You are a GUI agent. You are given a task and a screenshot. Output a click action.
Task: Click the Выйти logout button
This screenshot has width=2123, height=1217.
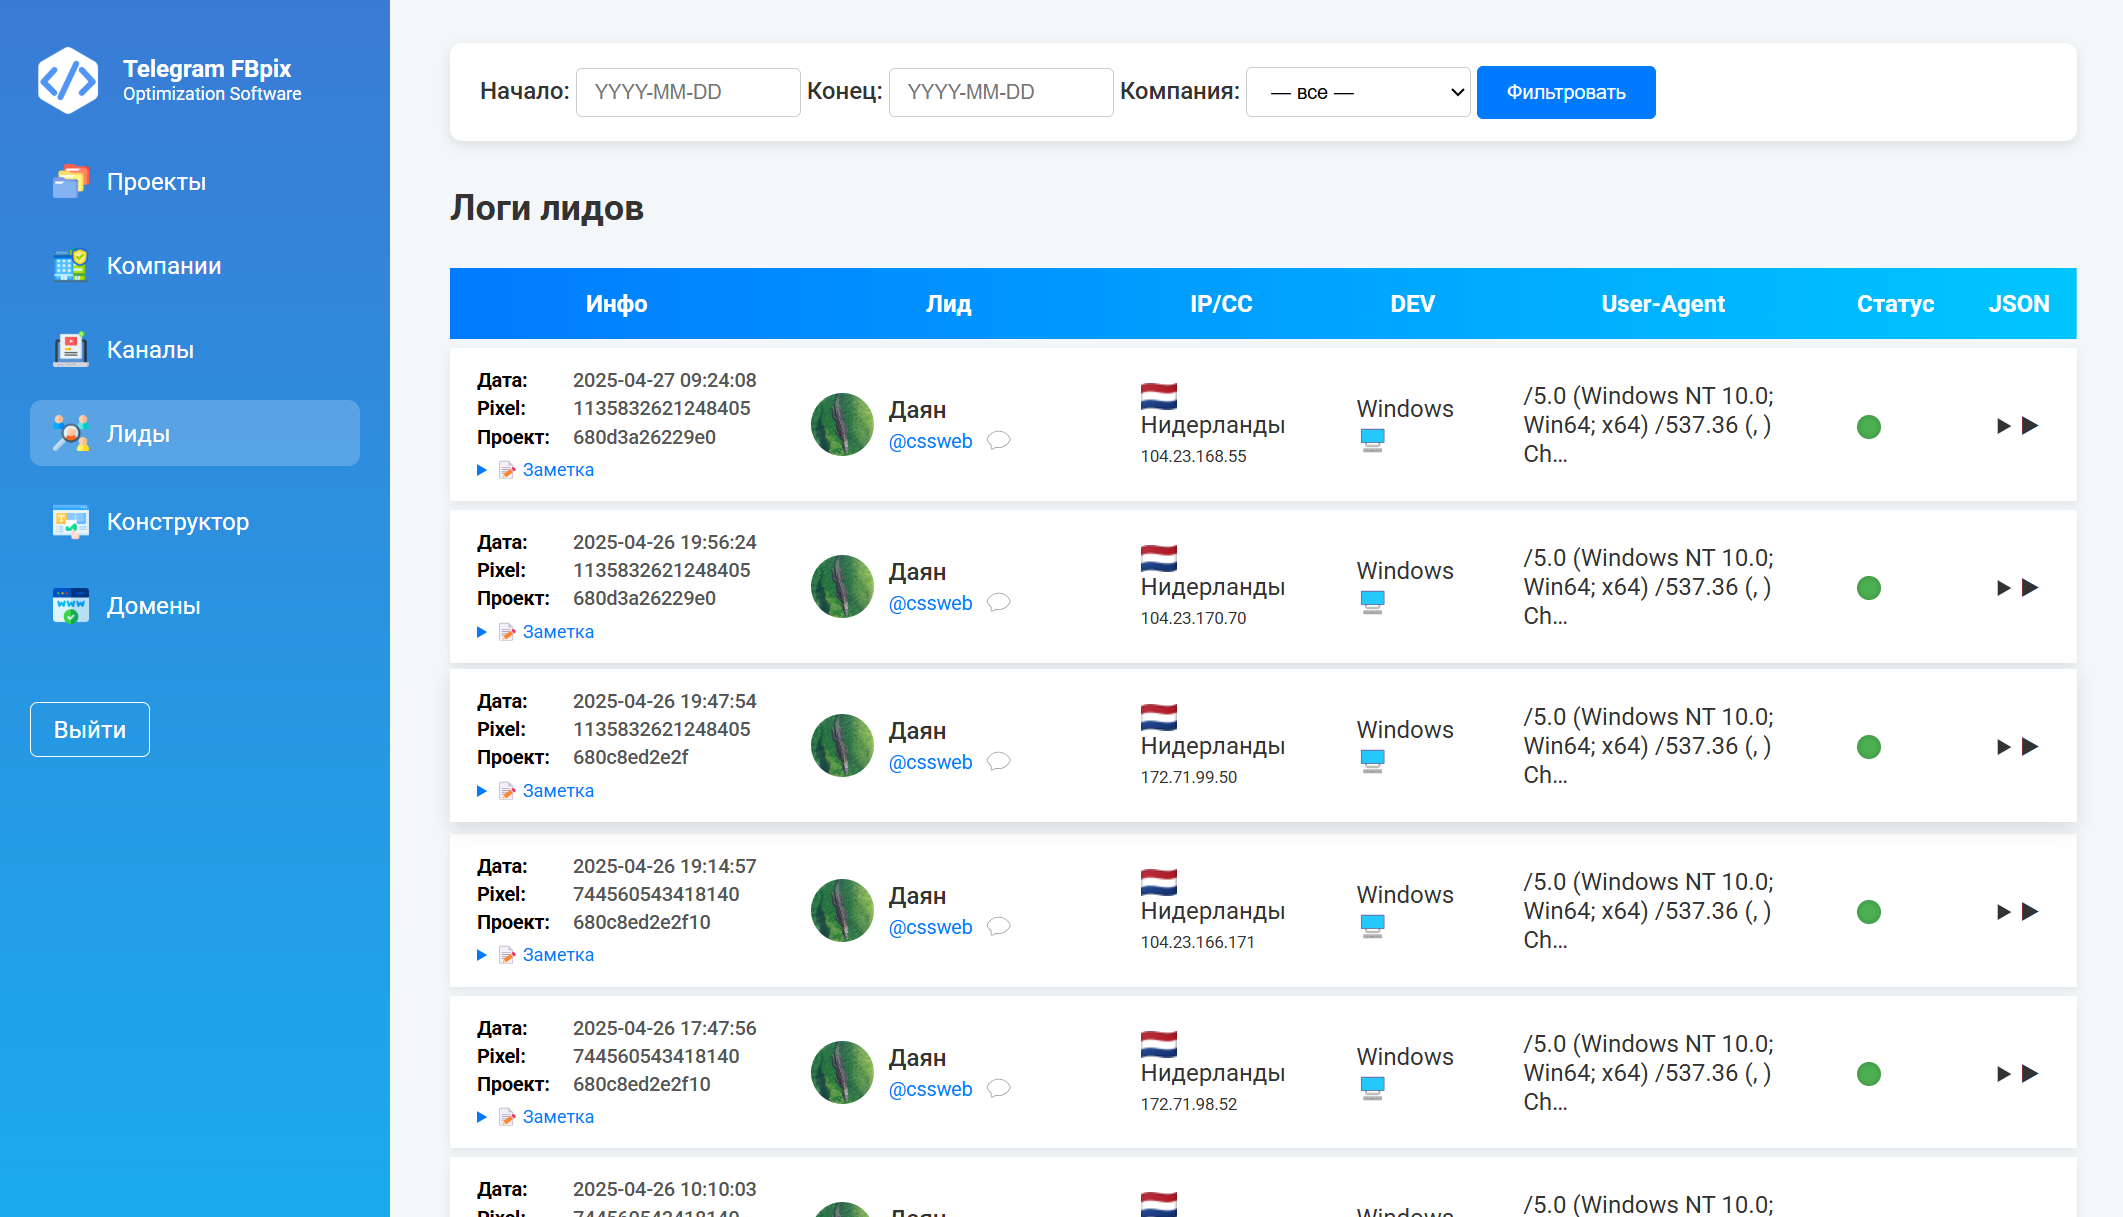tap(90, 729)
